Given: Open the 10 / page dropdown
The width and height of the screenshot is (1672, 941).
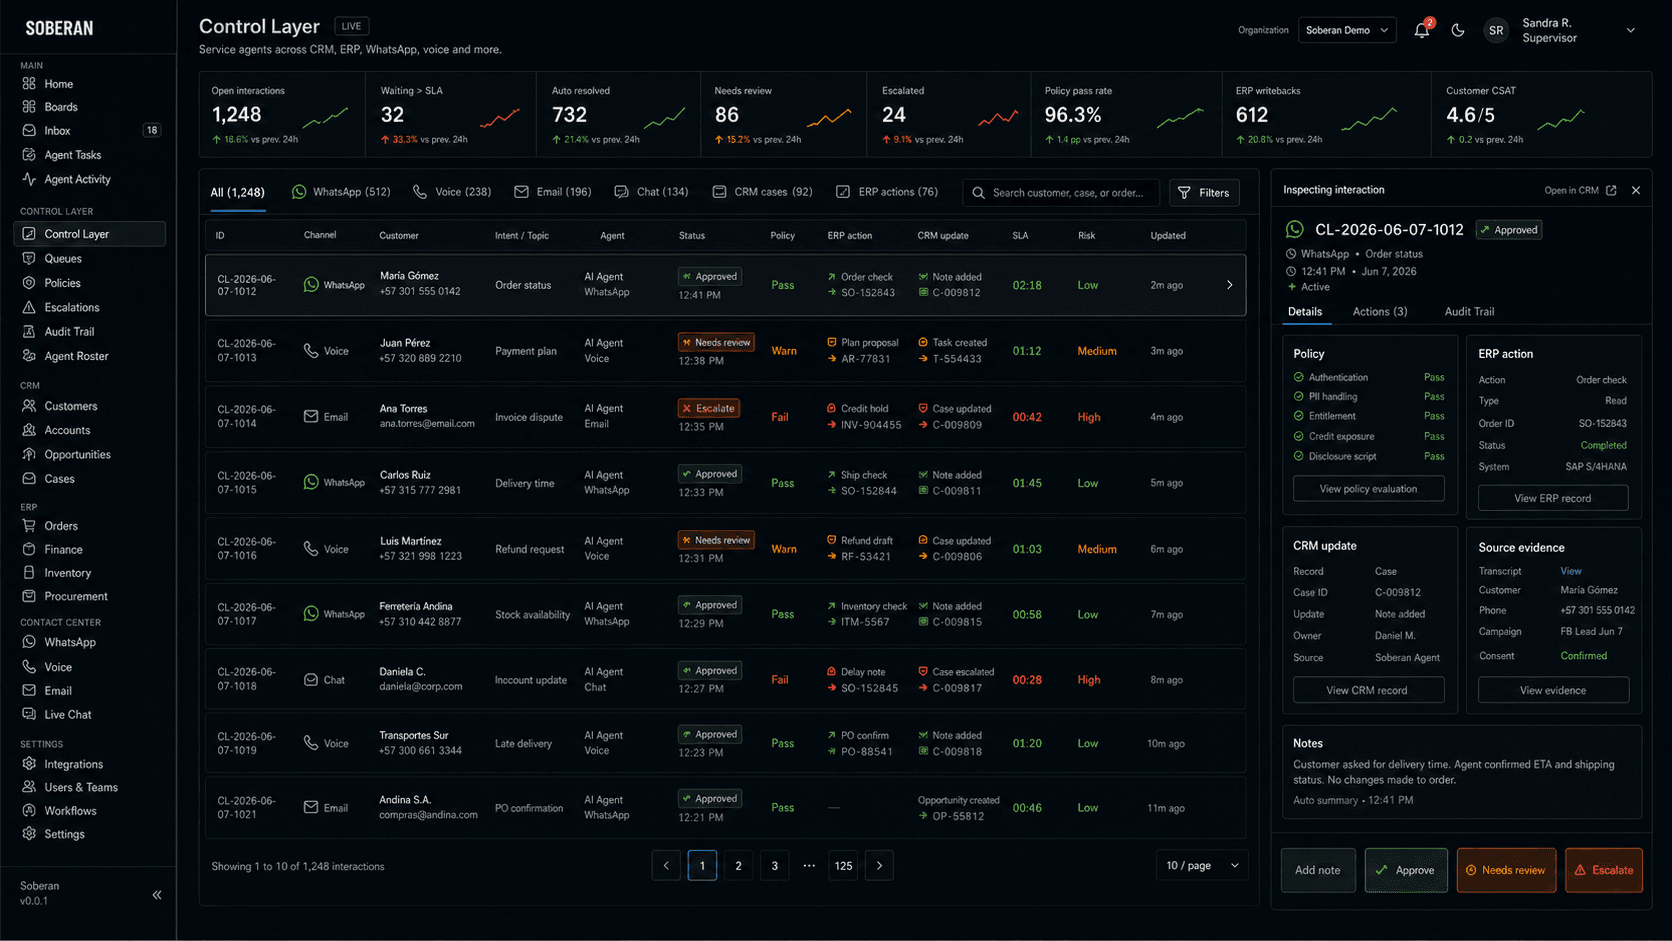Looking at the screenshot, I should pyautogui.click(x=1202, y=865).
